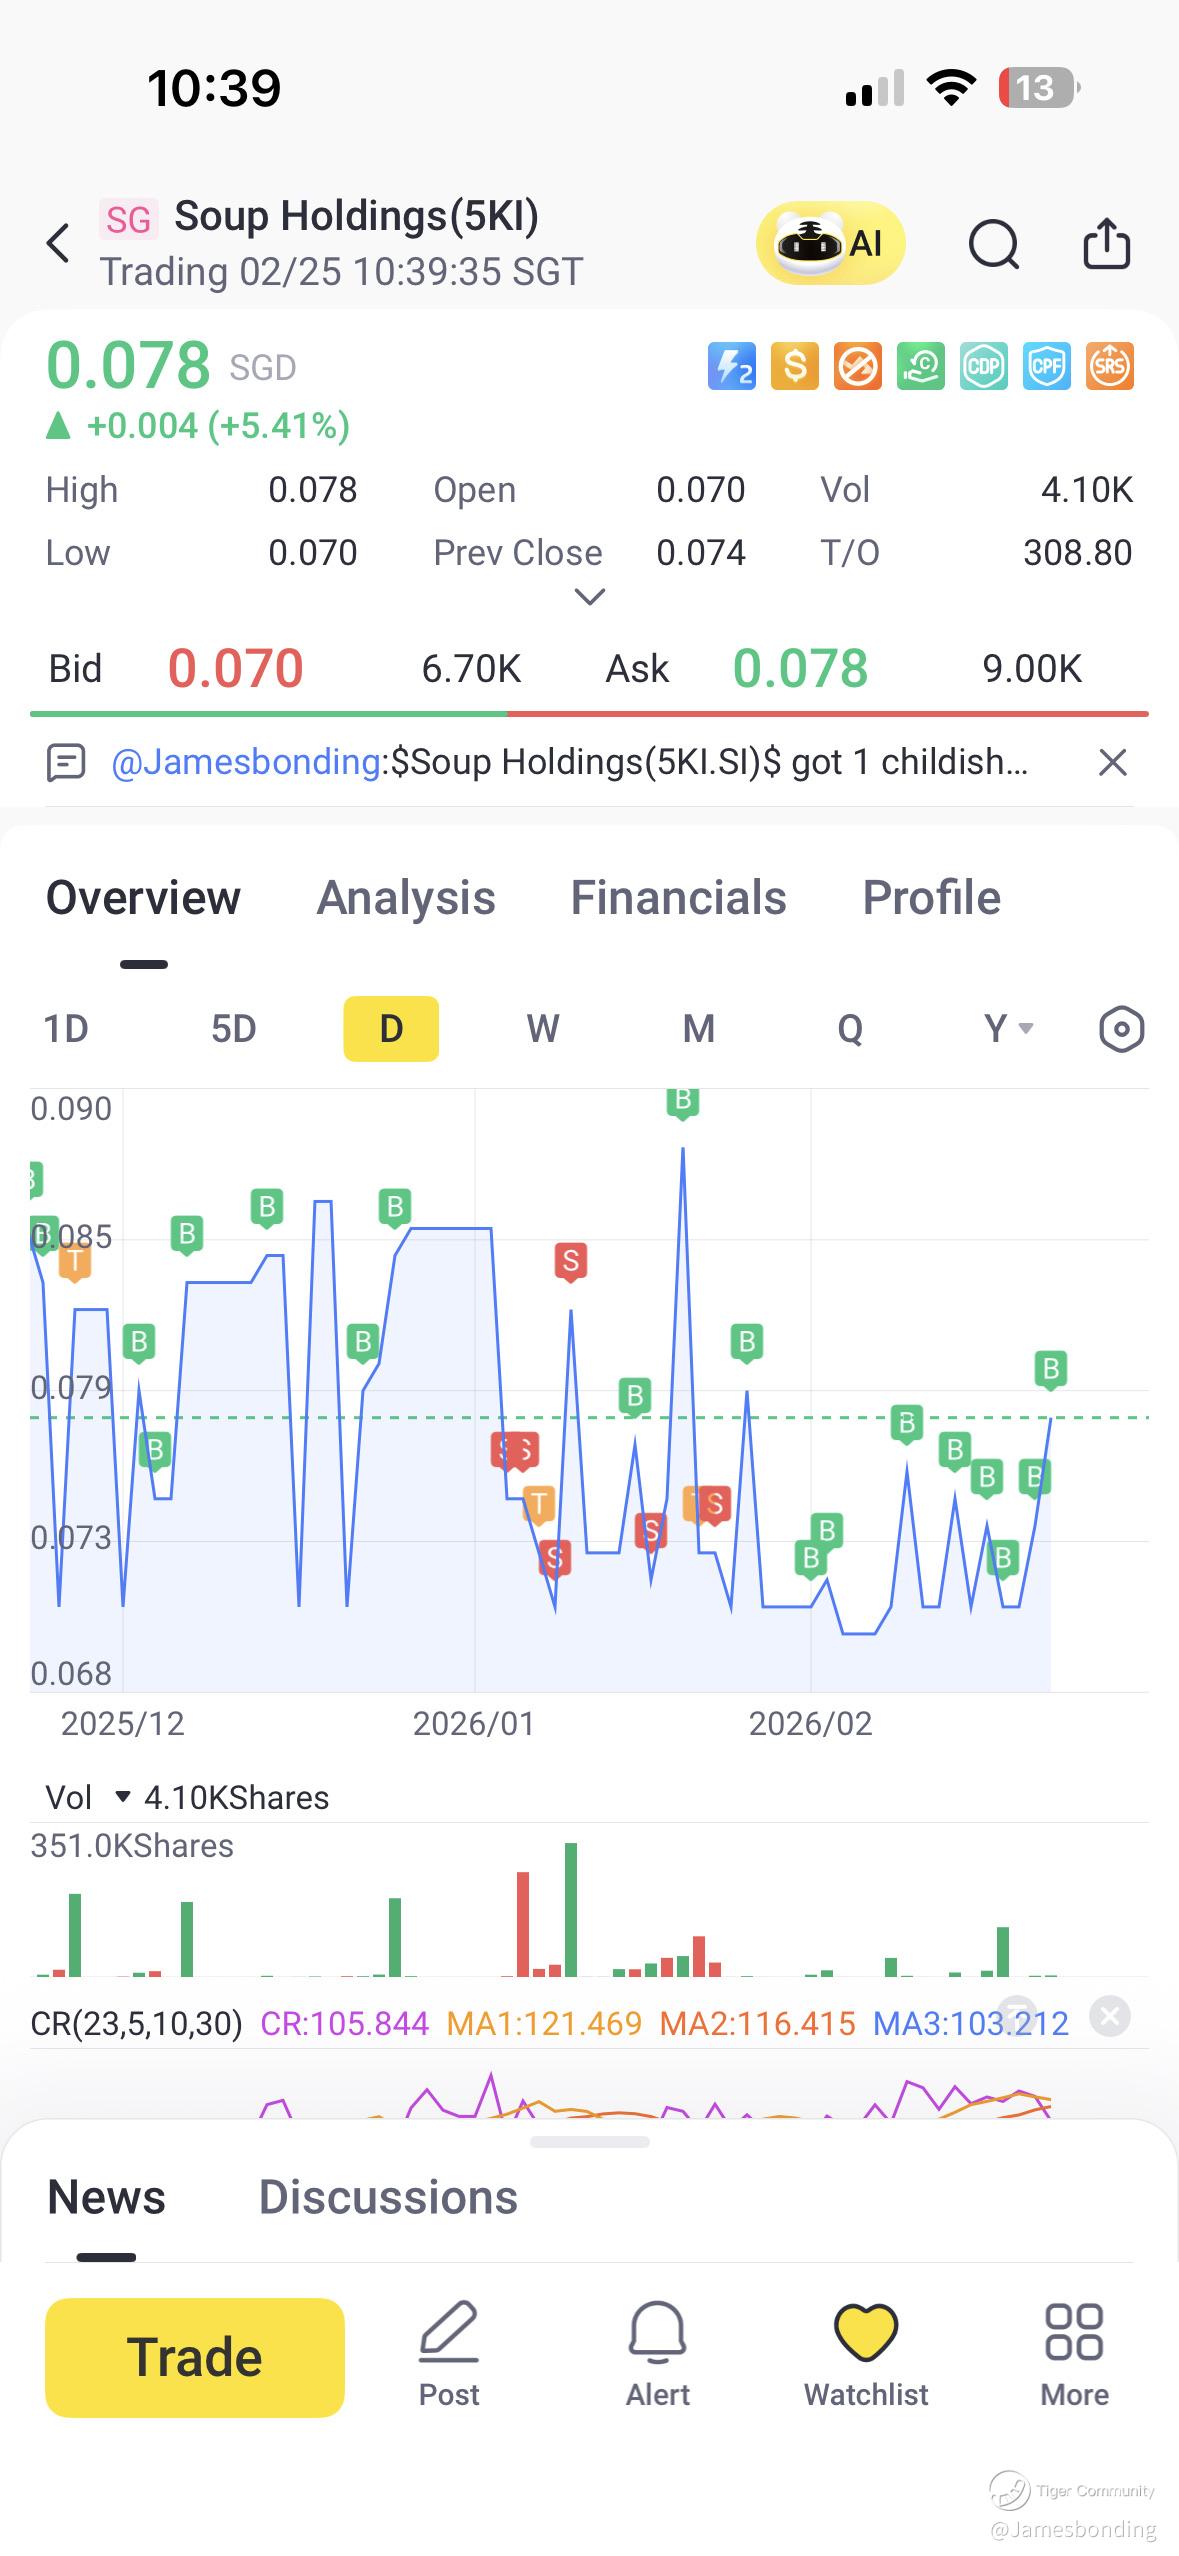Switch to the Profile tab
1179x2556 pixels.
tap(931, 897)
